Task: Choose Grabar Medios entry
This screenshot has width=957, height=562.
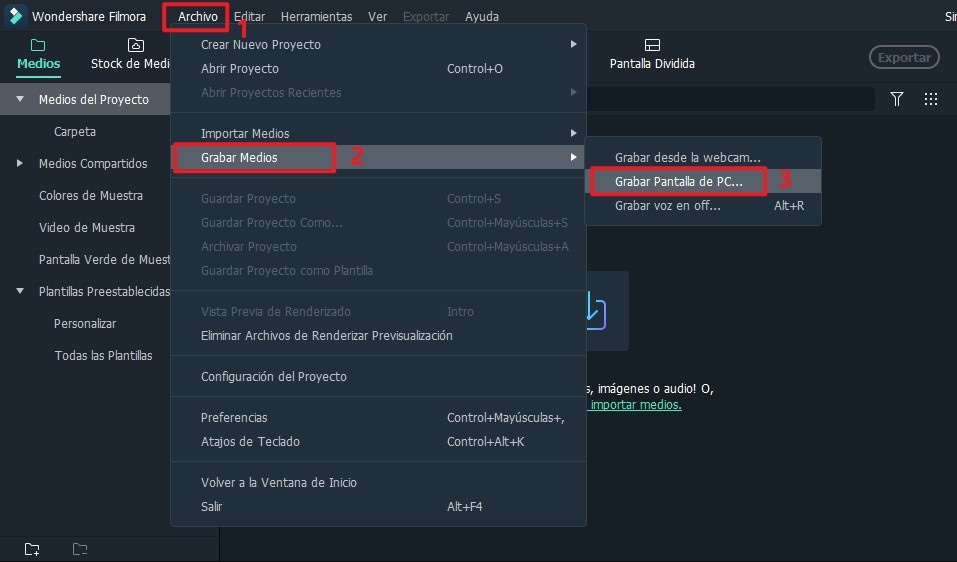Action: point(378,157)
